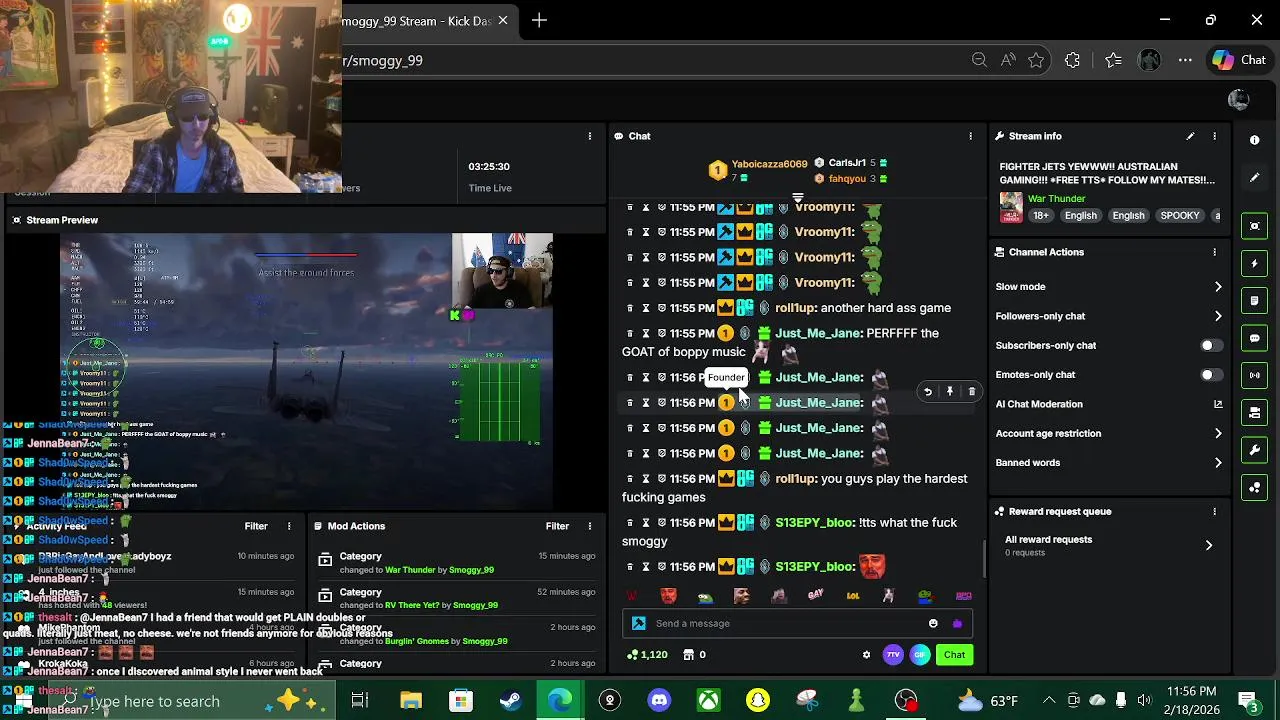Open War Thunder category link in Stream info
Viewport: 1280px width, 720px height.
click(1056, 199)
